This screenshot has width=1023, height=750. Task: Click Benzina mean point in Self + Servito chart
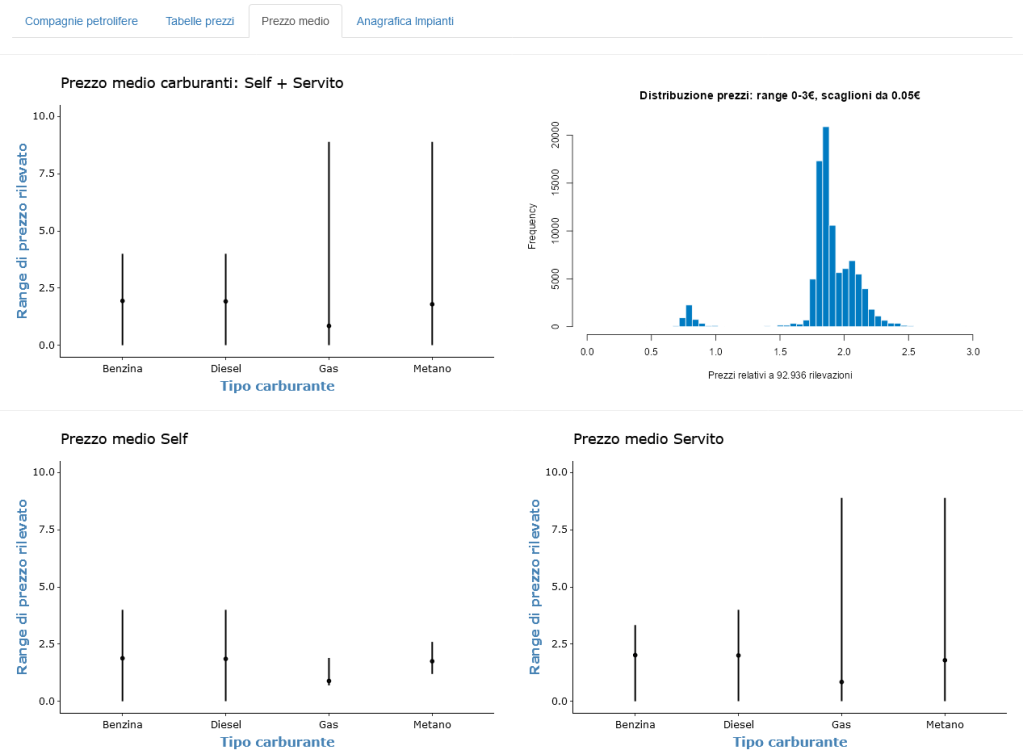point(123,301)
